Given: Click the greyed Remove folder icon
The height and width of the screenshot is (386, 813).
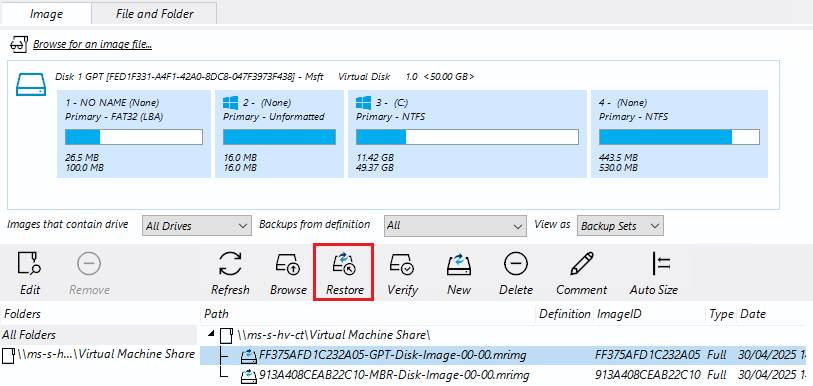Looking at the screenshot, I should click(89, 264).
